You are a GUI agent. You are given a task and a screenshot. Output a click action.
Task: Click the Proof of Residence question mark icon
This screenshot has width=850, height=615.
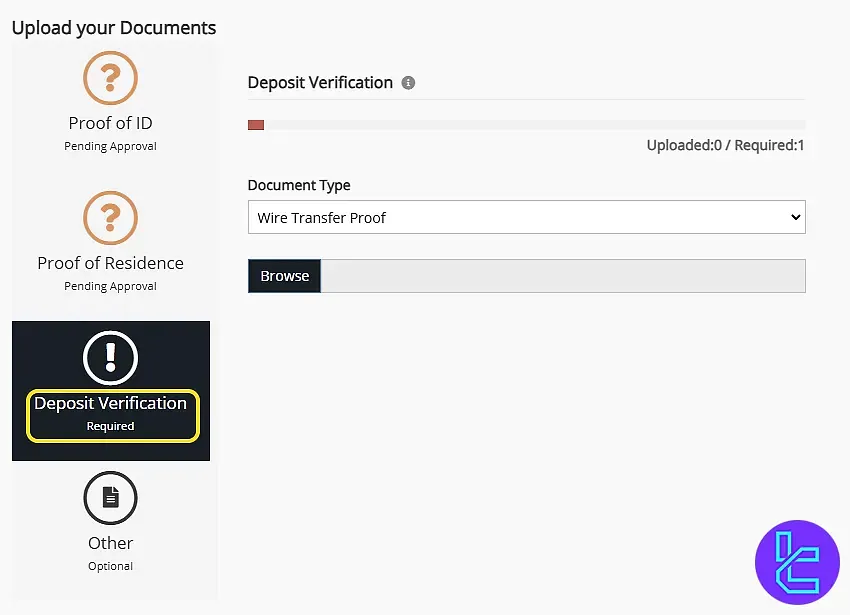click(x=110, y=217)
